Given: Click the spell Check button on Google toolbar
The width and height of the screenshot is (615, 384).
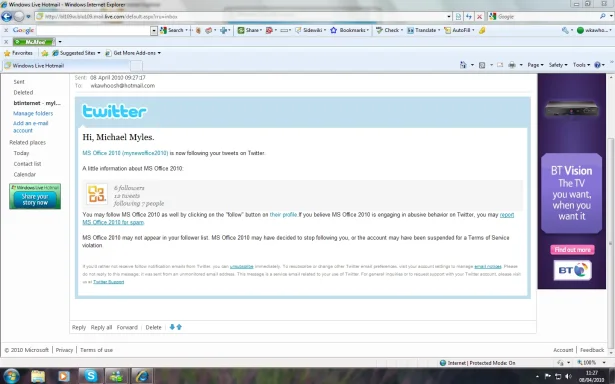Looking at the screenshot, I should (388, 30).
